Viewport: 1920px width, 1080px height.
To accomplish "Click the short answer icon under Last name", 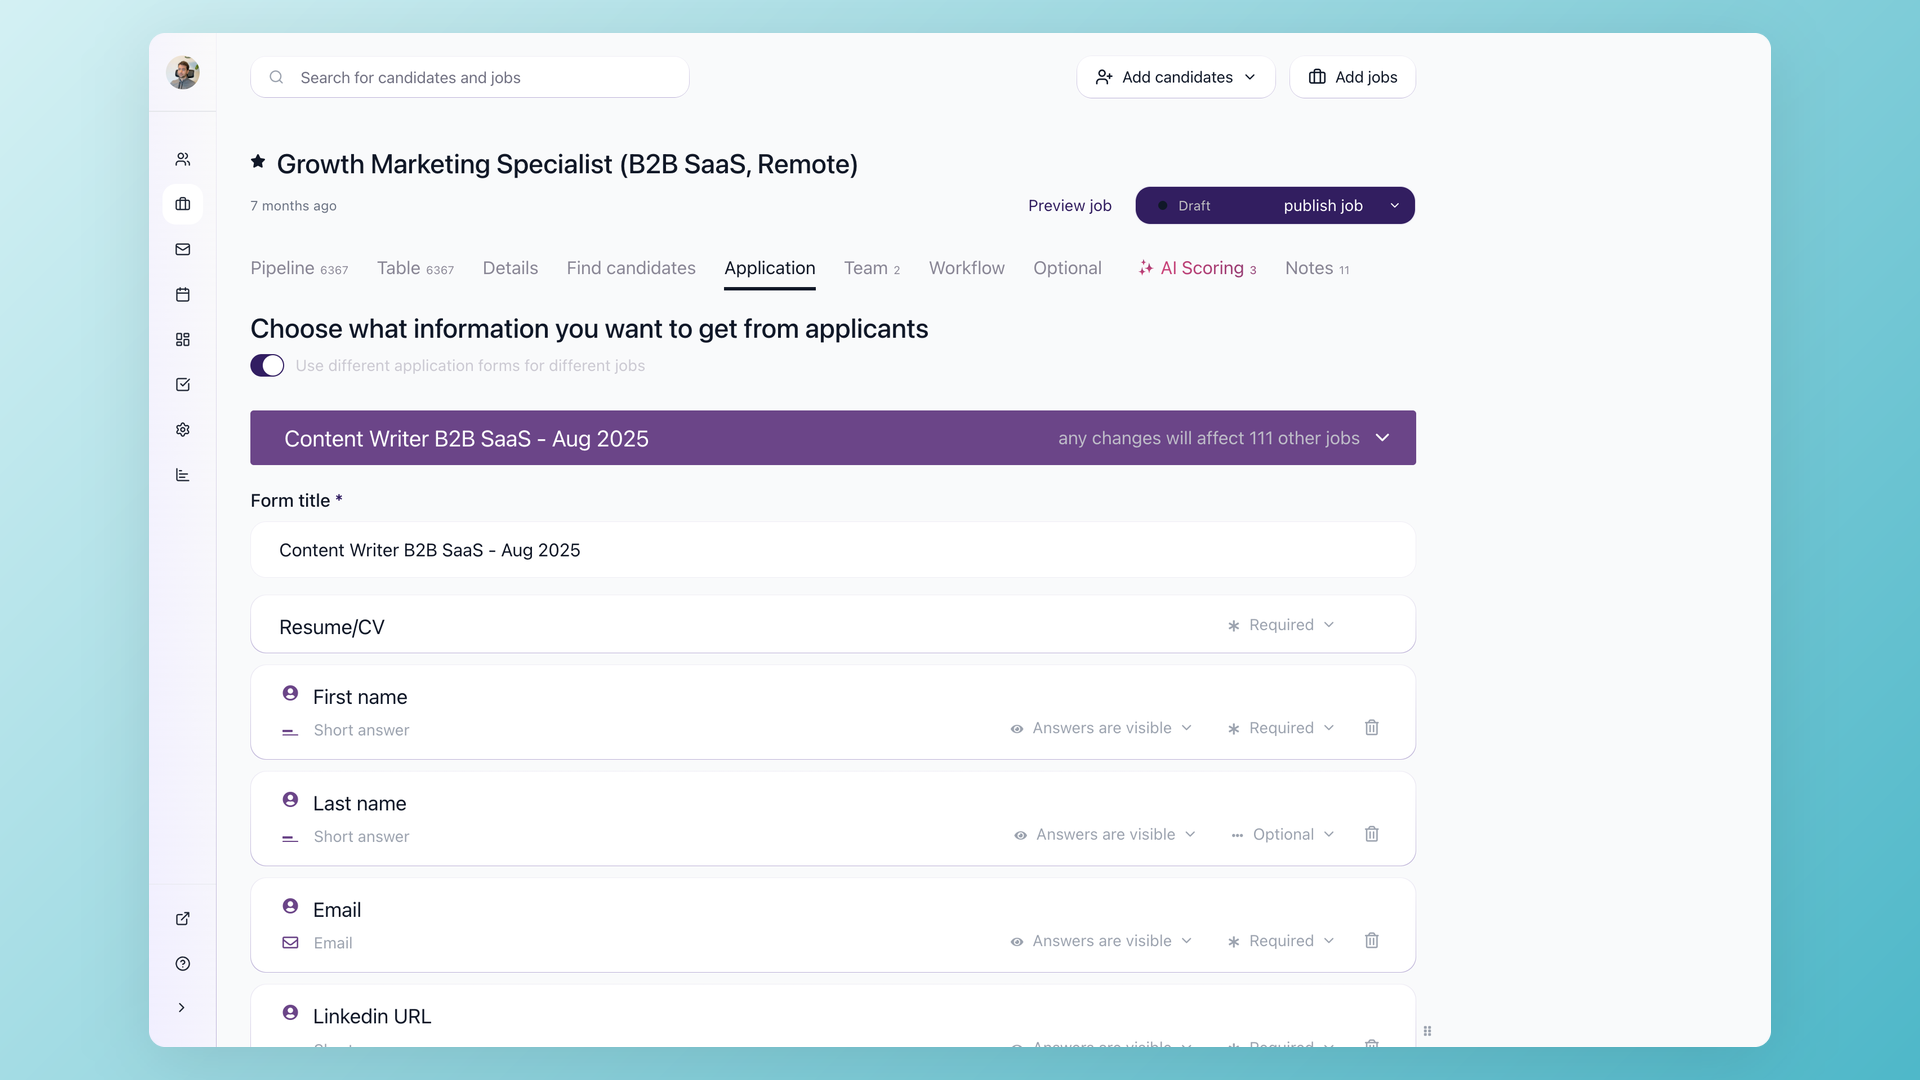I will [x=290, y=838].
